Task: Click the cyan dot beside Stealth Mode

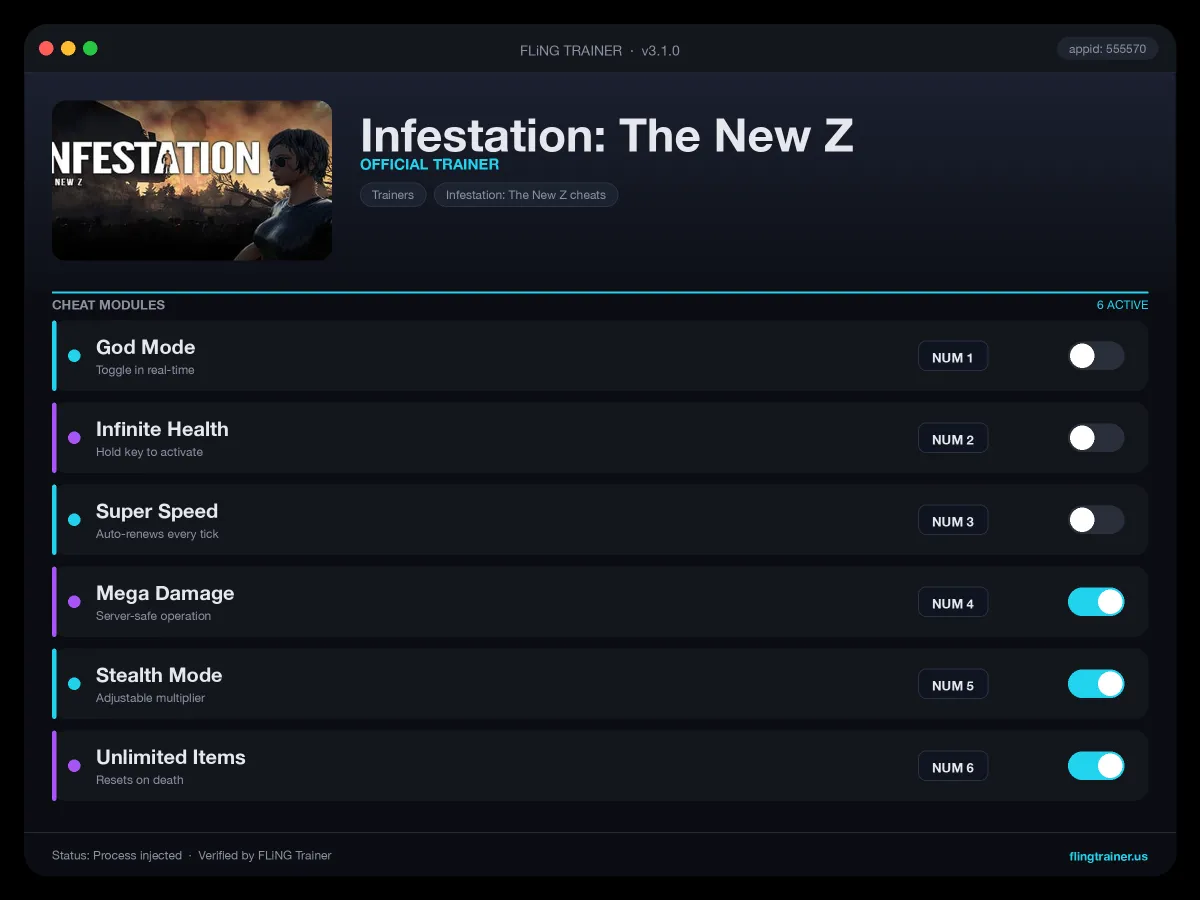Action: click(74, 684)
